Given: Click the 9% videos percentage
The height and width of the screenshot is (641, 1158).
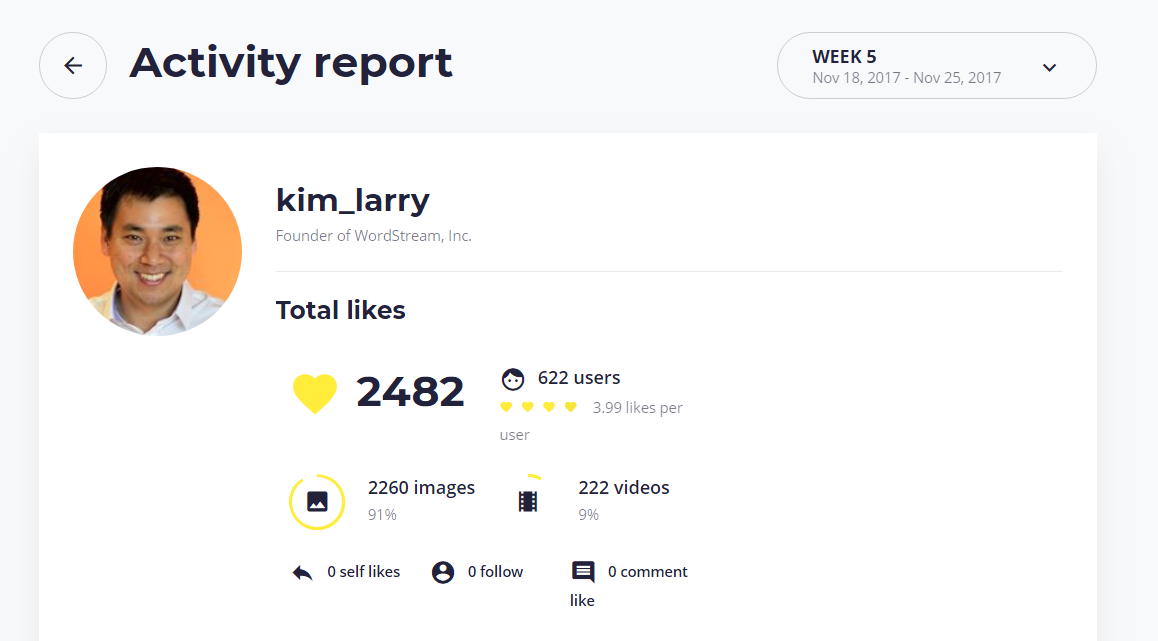Looking at the screenshot, I should coord(589,515).
